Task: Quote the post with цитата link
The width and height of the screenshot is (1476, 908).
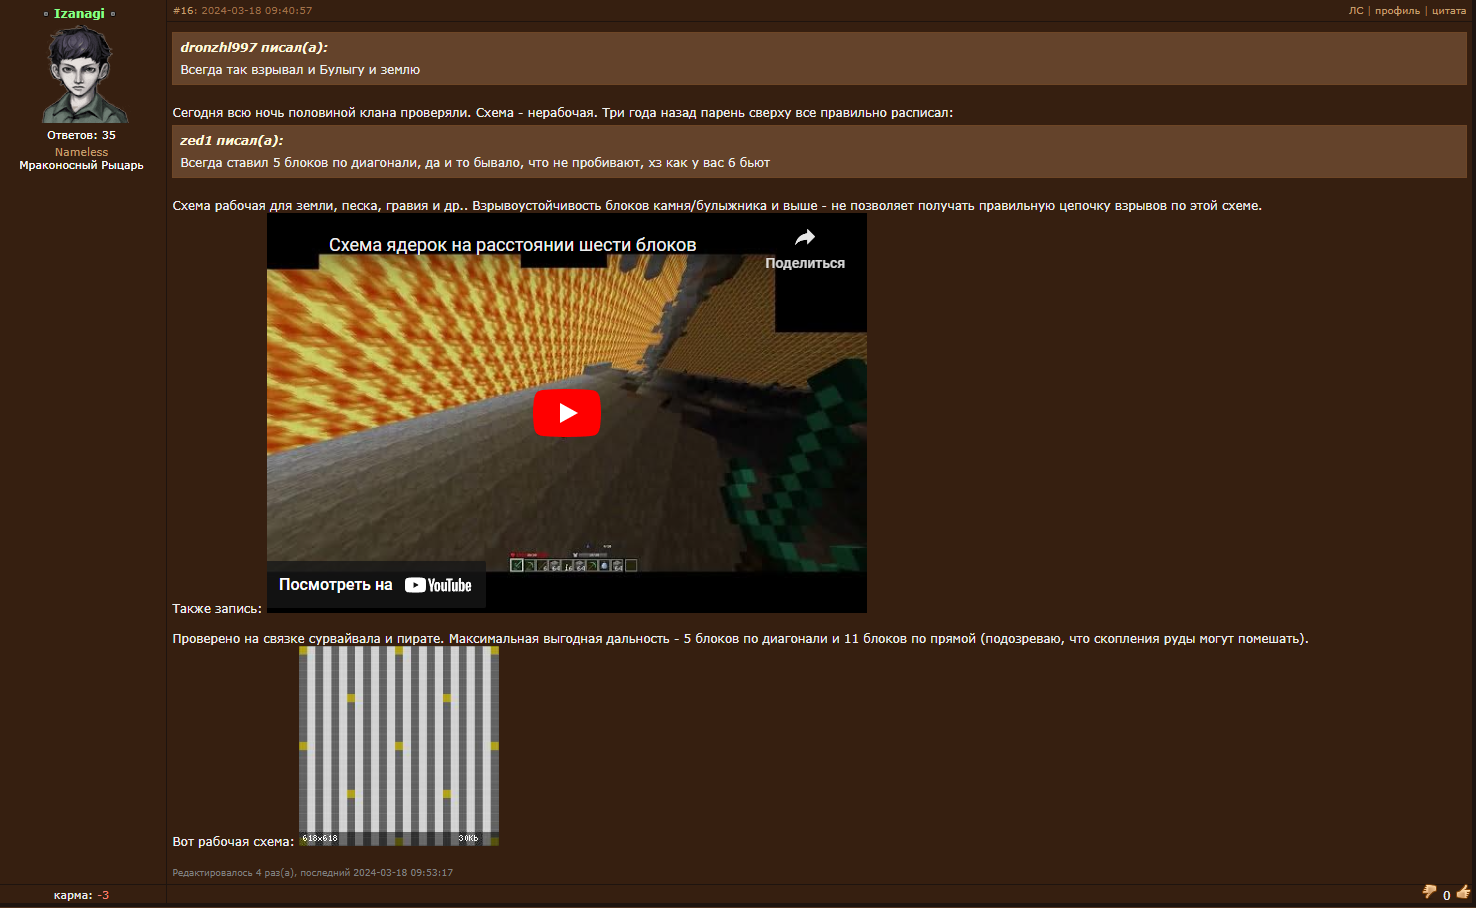Action: click(x=1449, y=11)
